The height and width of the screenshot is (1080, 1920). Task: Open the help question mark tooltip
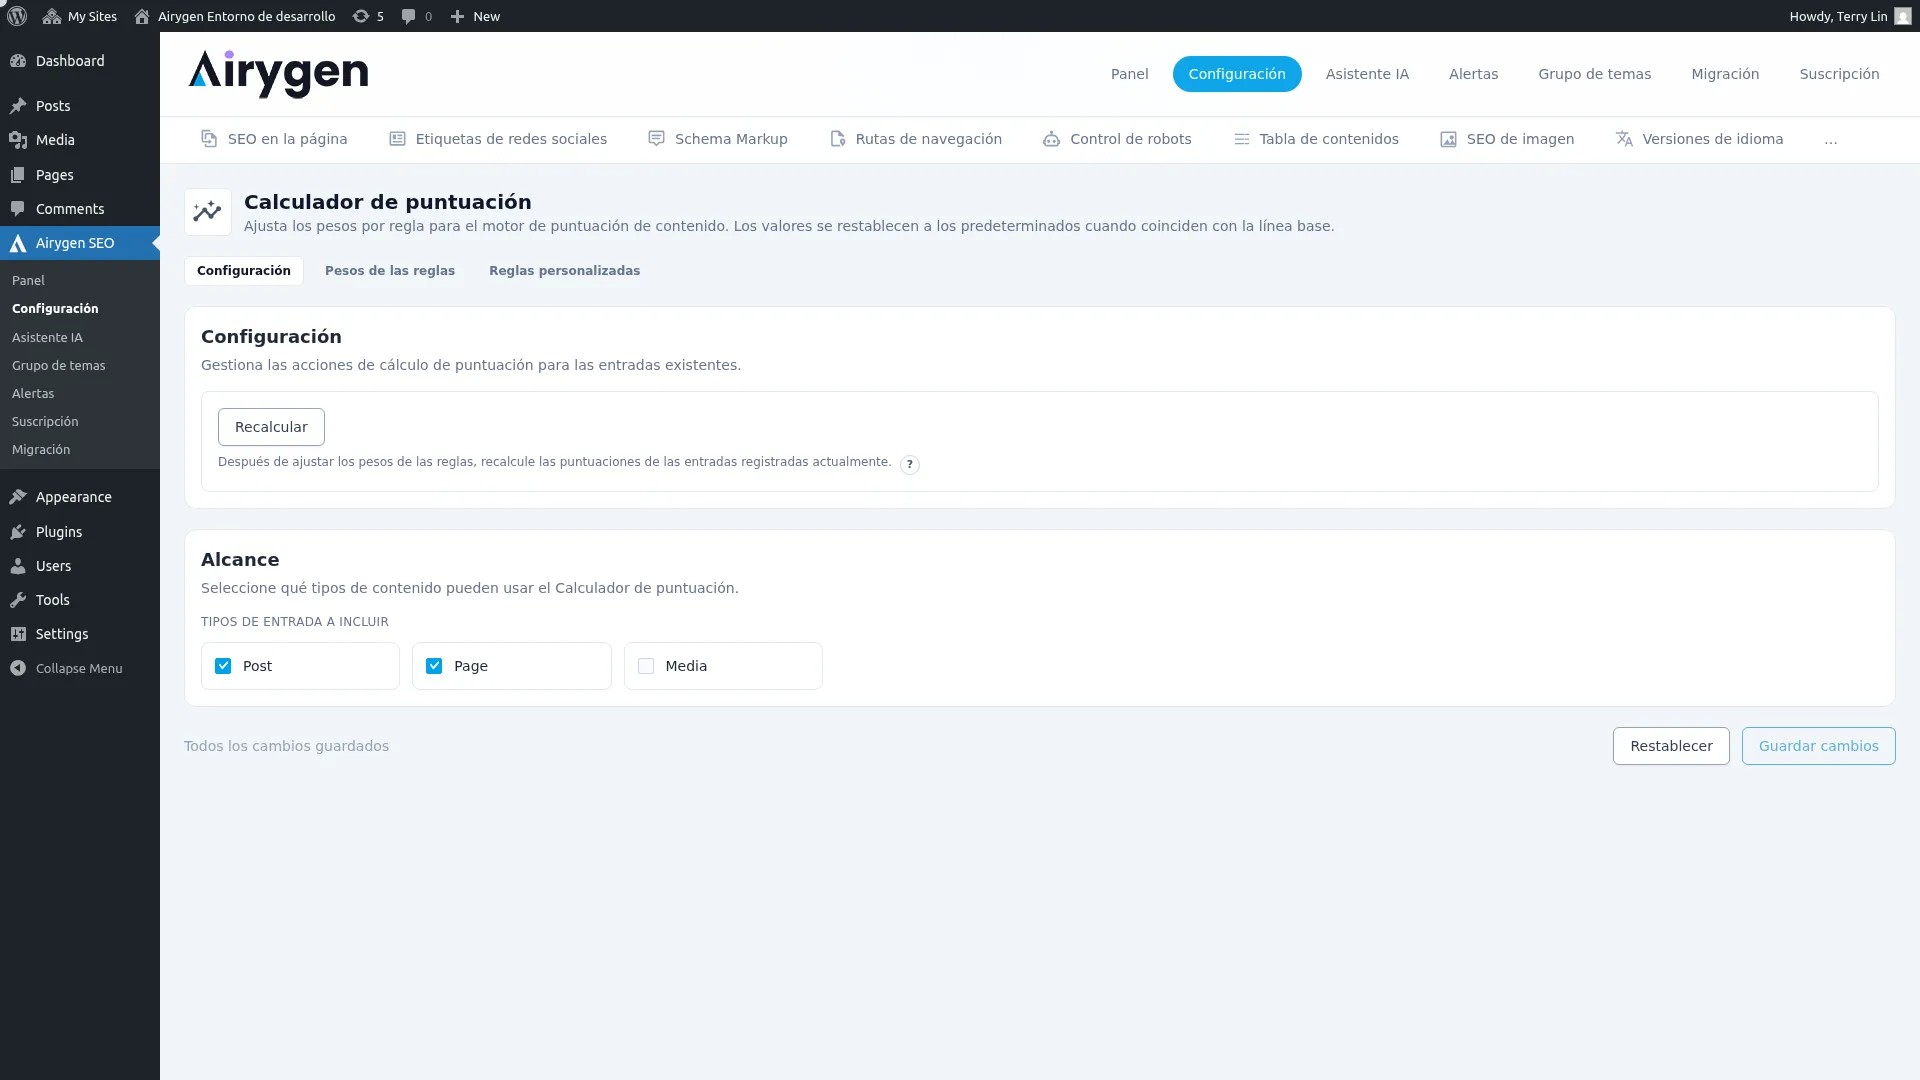tap(909, 464)
